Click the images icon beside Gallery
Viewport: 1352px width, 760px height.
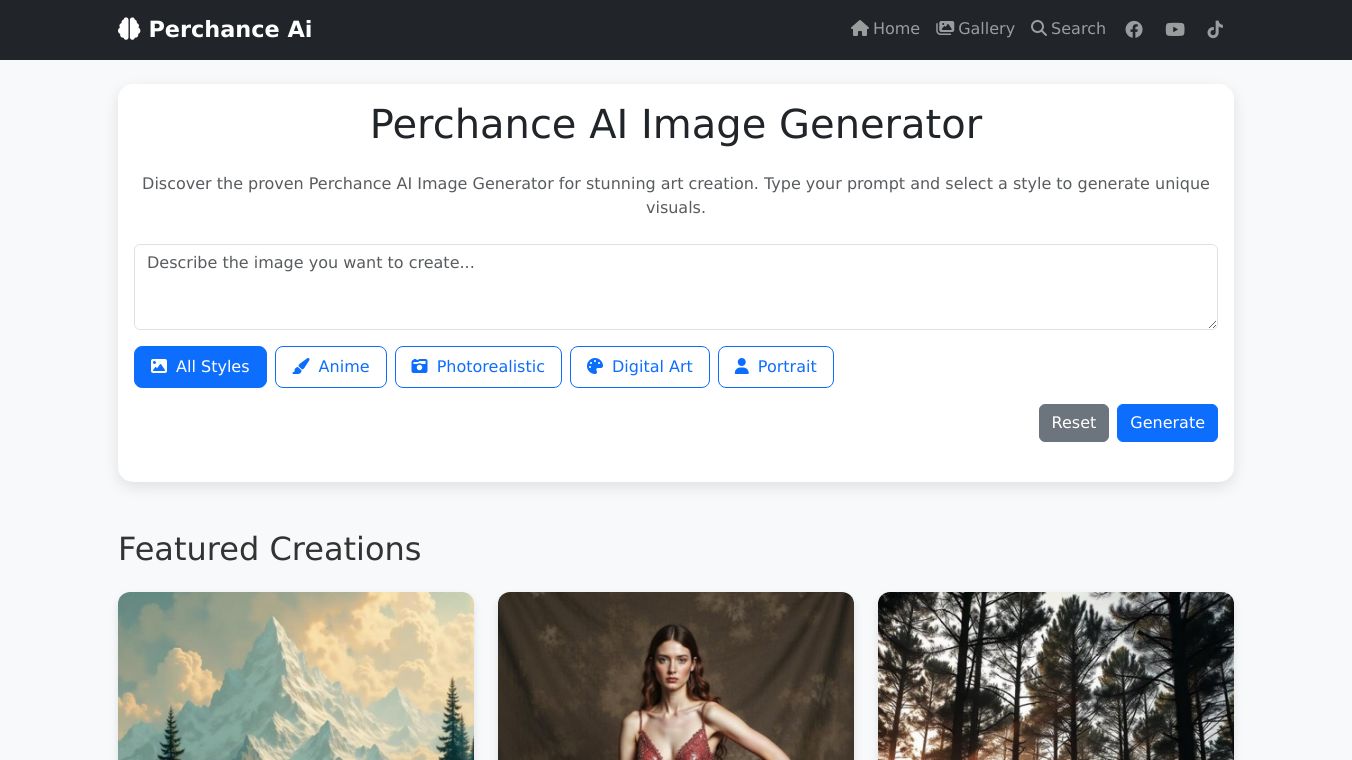point(945,29)
